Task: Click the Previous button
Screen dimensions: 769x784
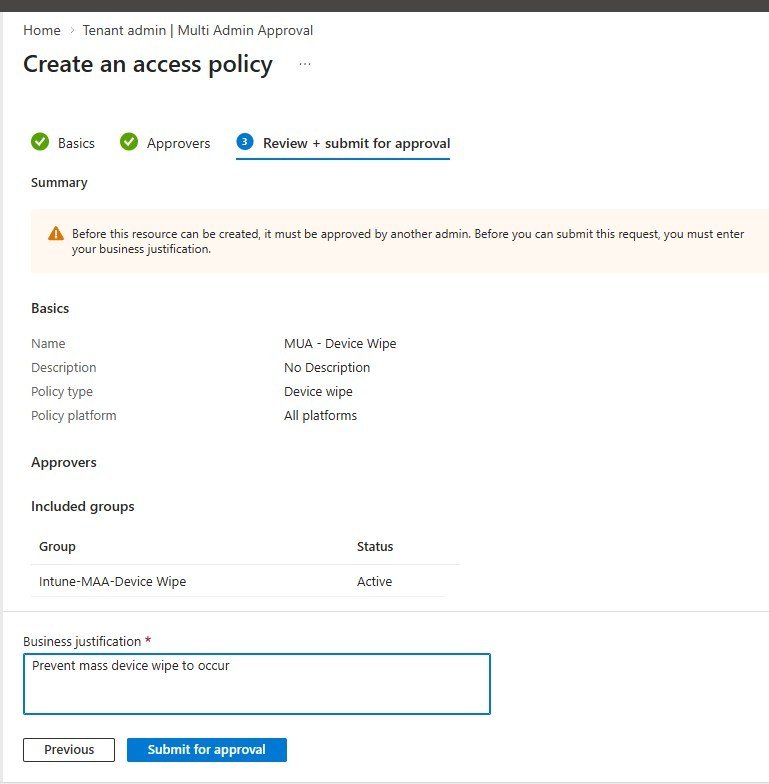Action: pyautogui.click(x=69, y=750)
